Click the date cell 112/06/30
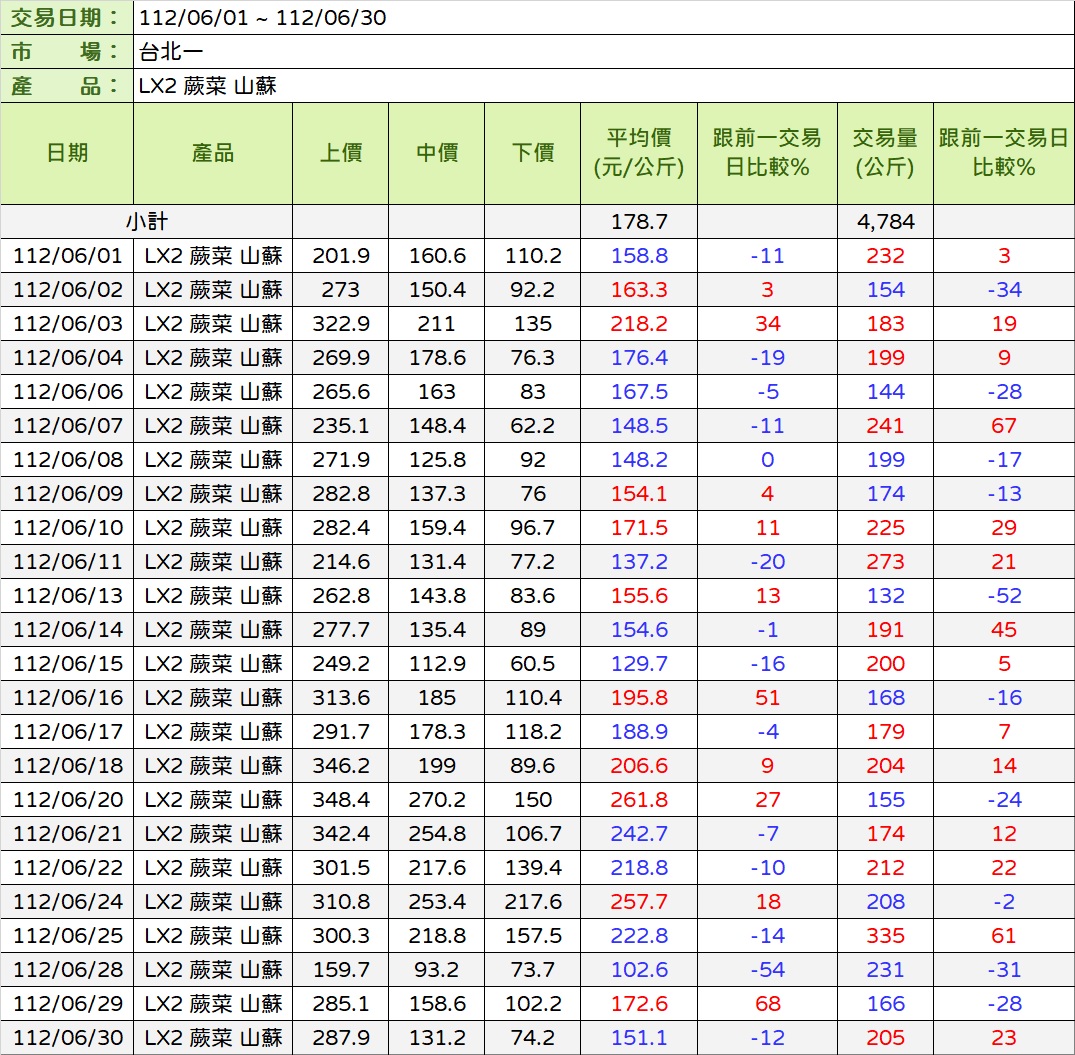1075x1055 pixels. coord(67,1038)
